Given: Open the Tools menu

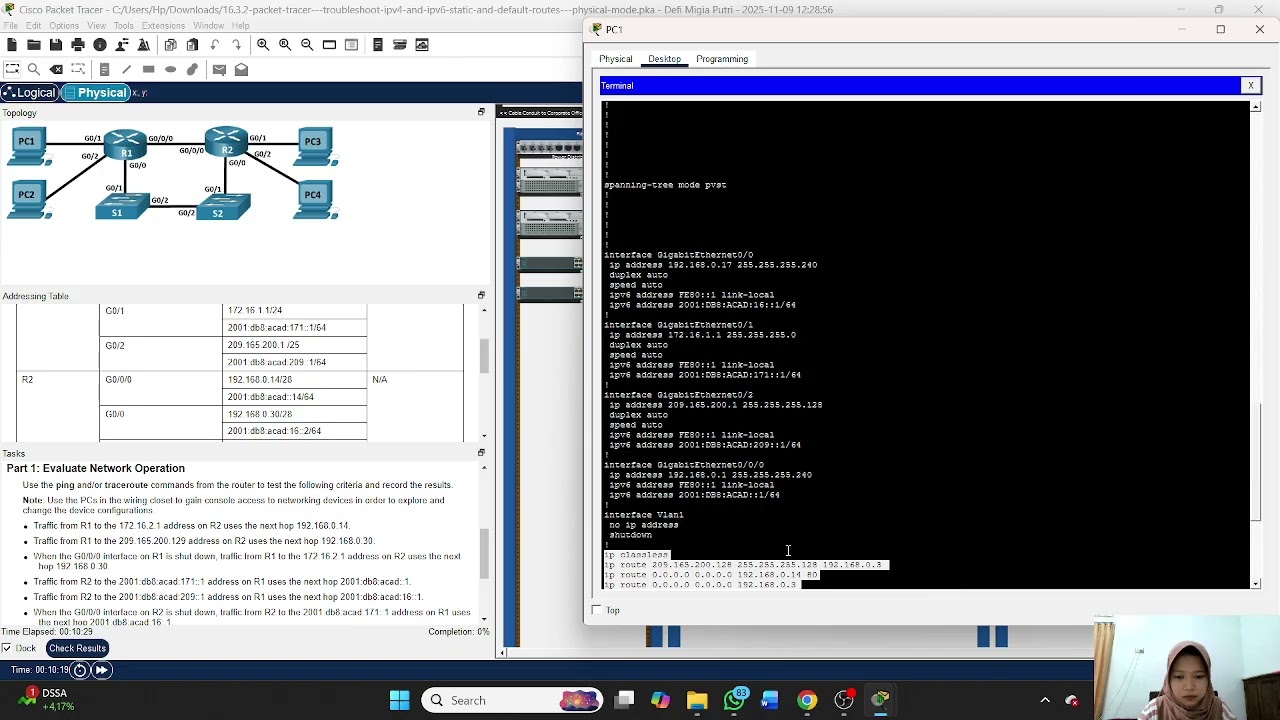Looking at the screenshot, I should click(124, 25).
